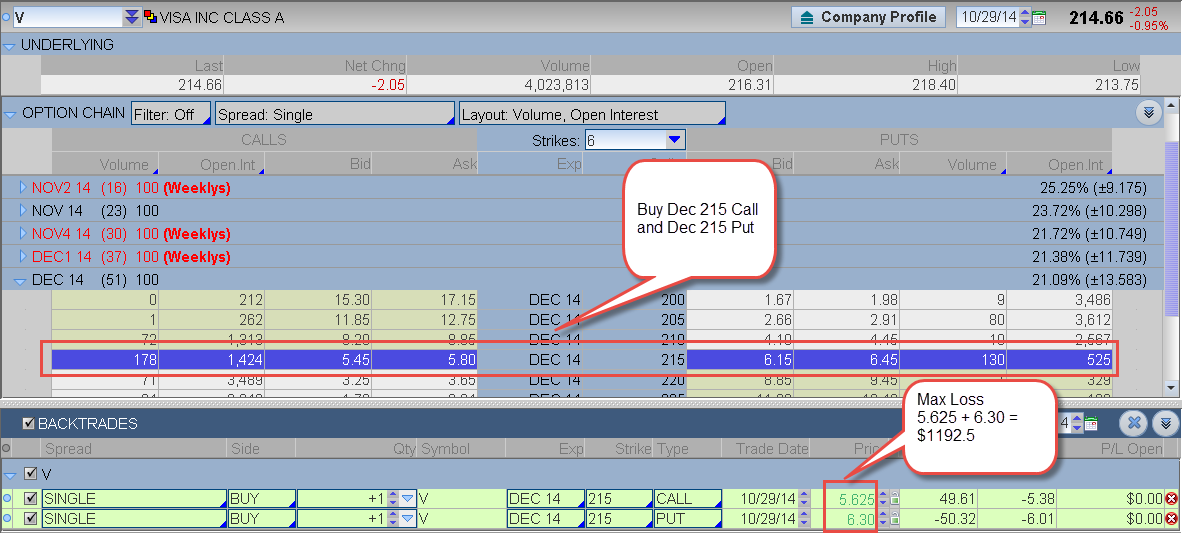Close the Backtrades panel with the X
The height and width of the screenshot is (533, 1182).
[x=1133, y=423]
